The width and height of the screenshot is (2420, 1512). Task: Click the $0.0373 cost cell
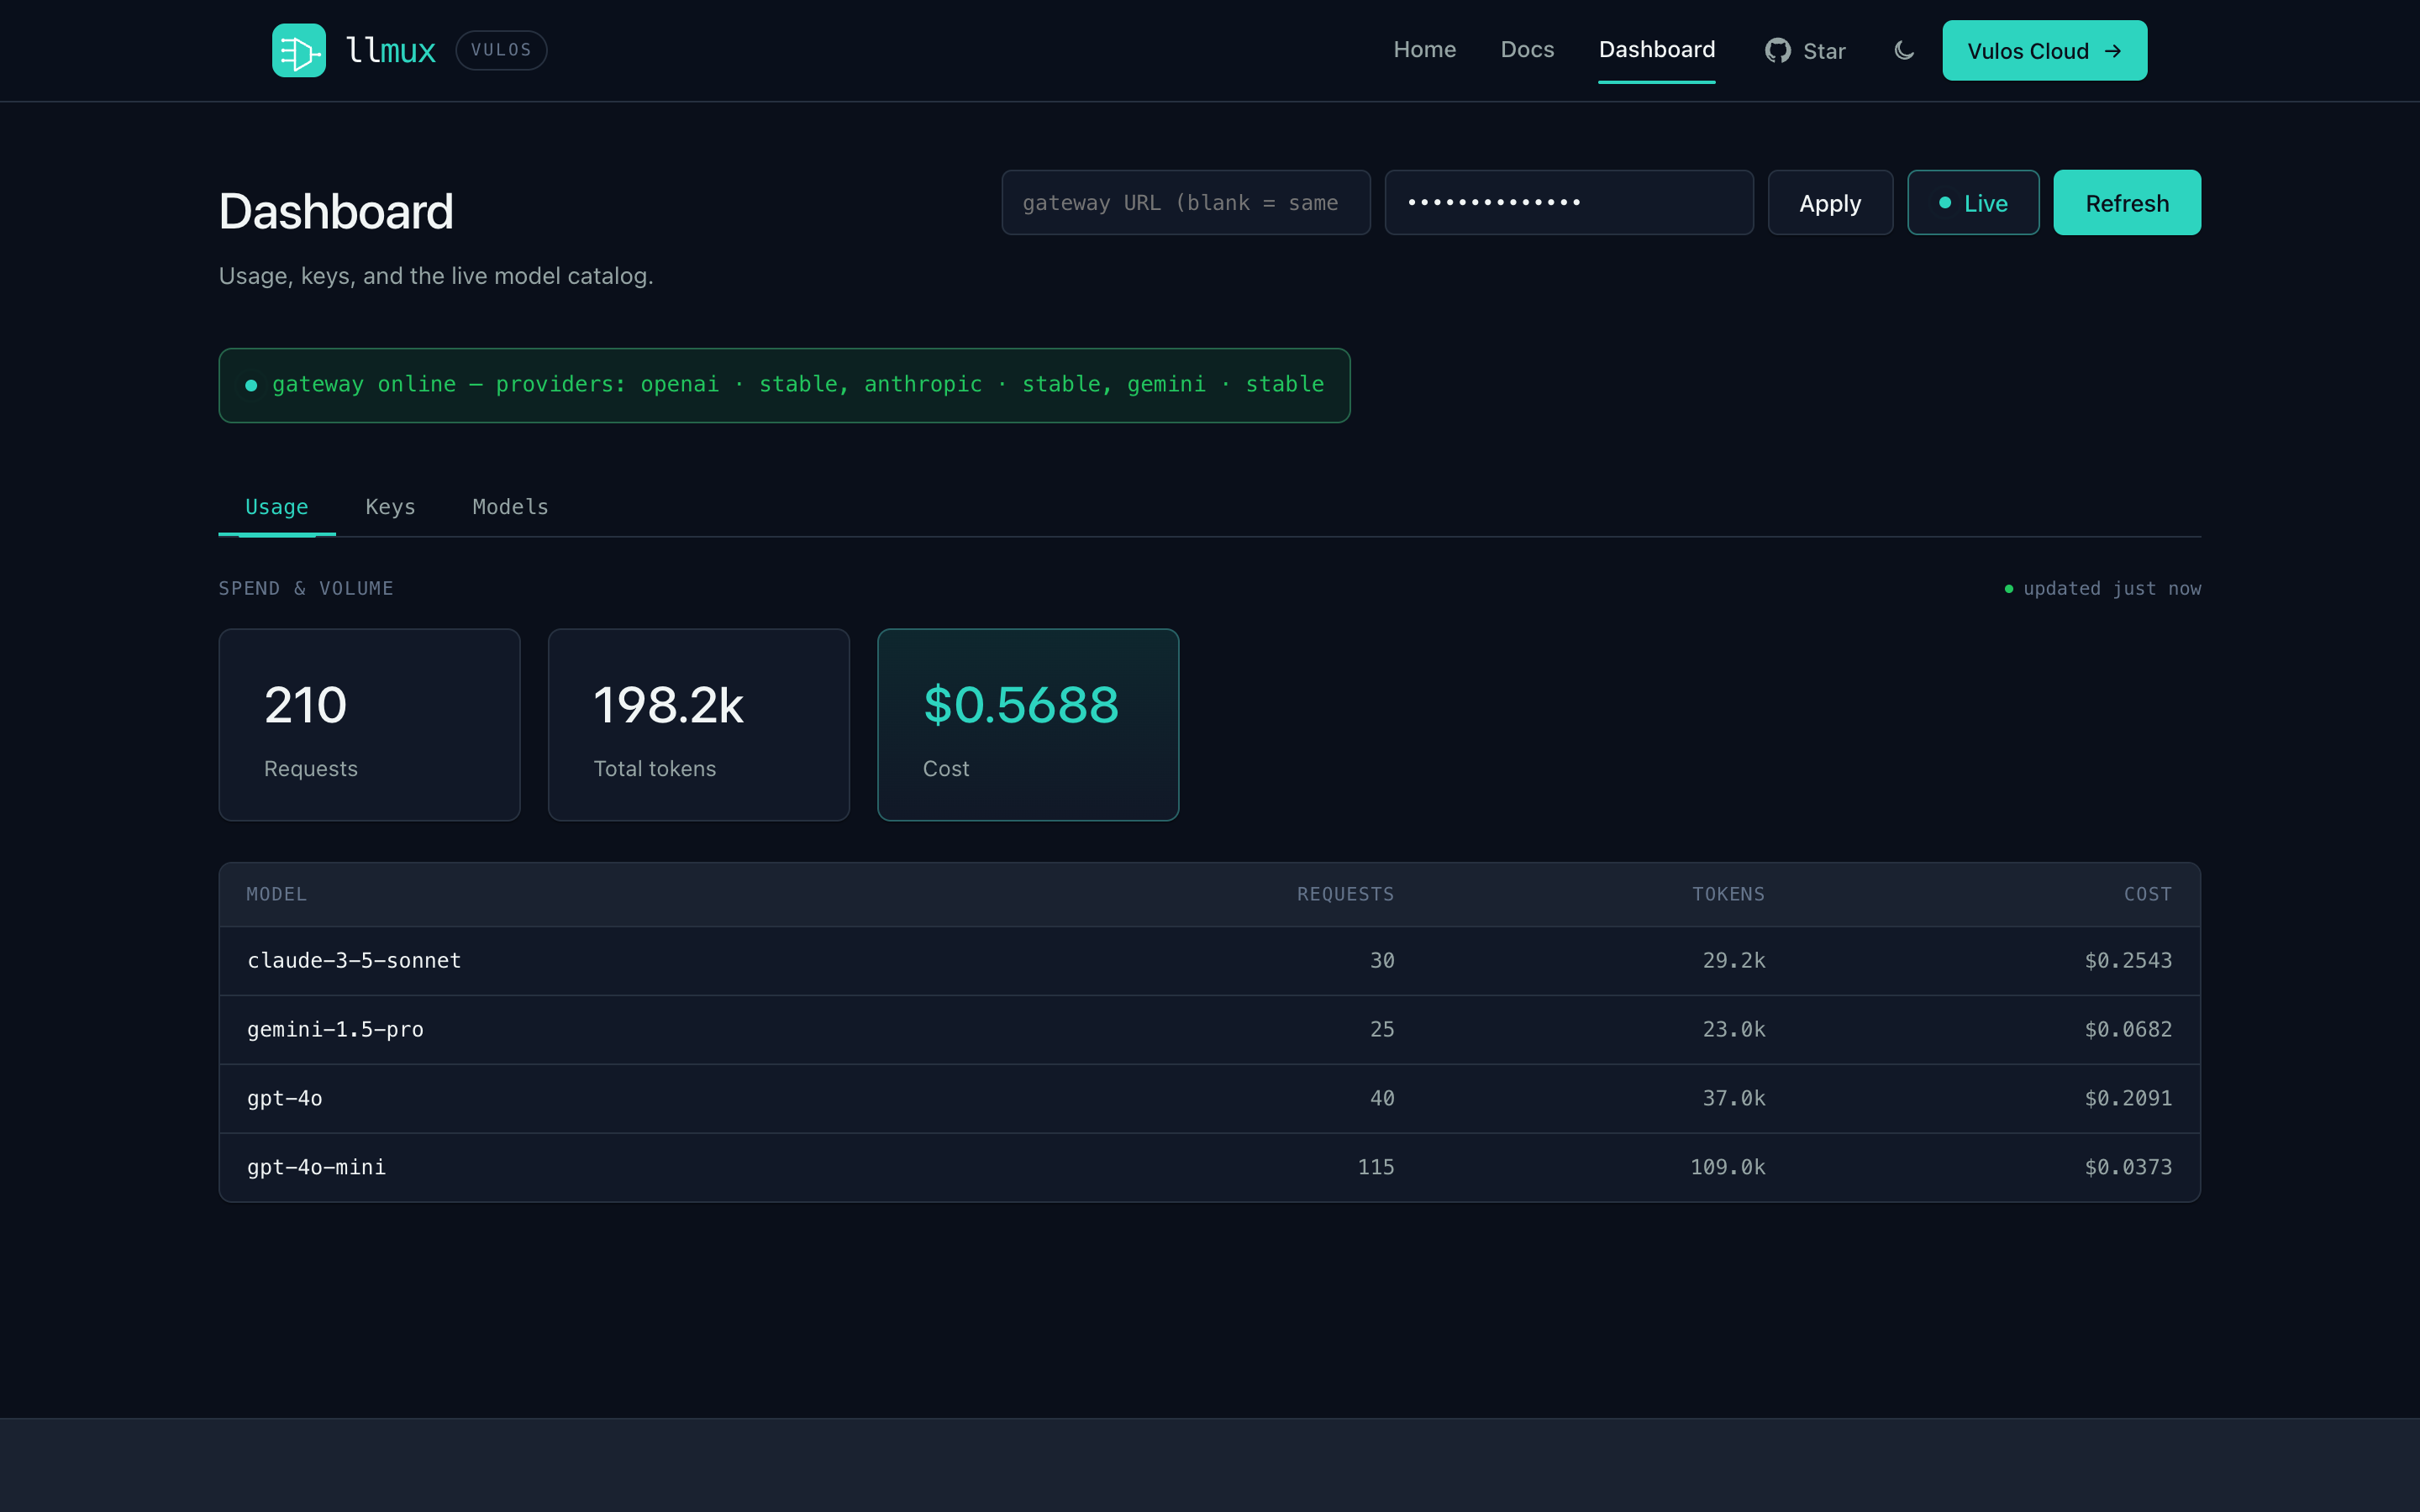click(2128, 1167)
